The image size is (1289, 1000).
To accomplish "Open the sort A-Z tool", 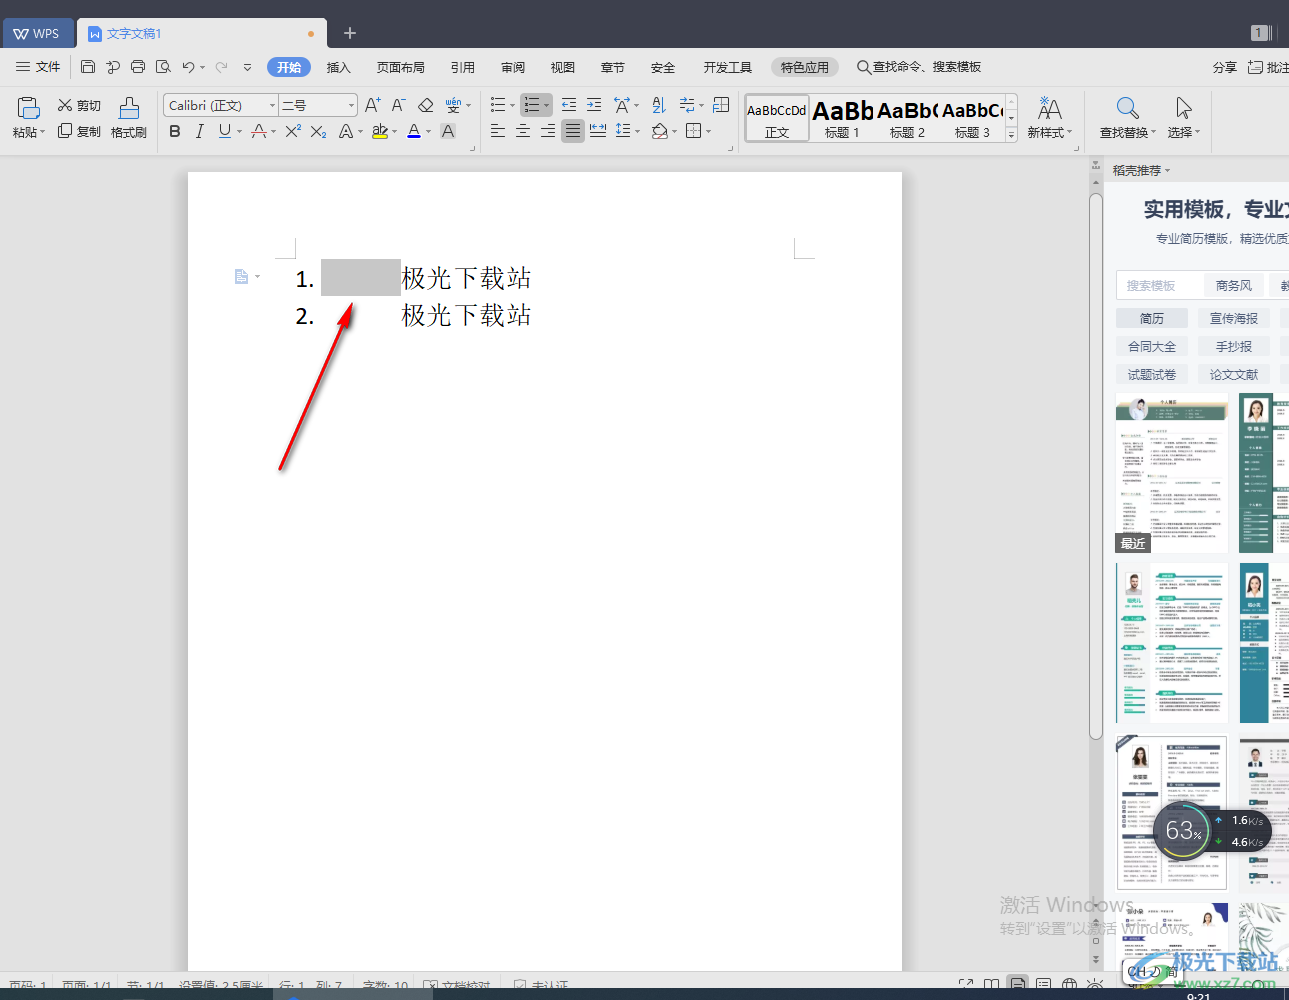I will [659, 105].
